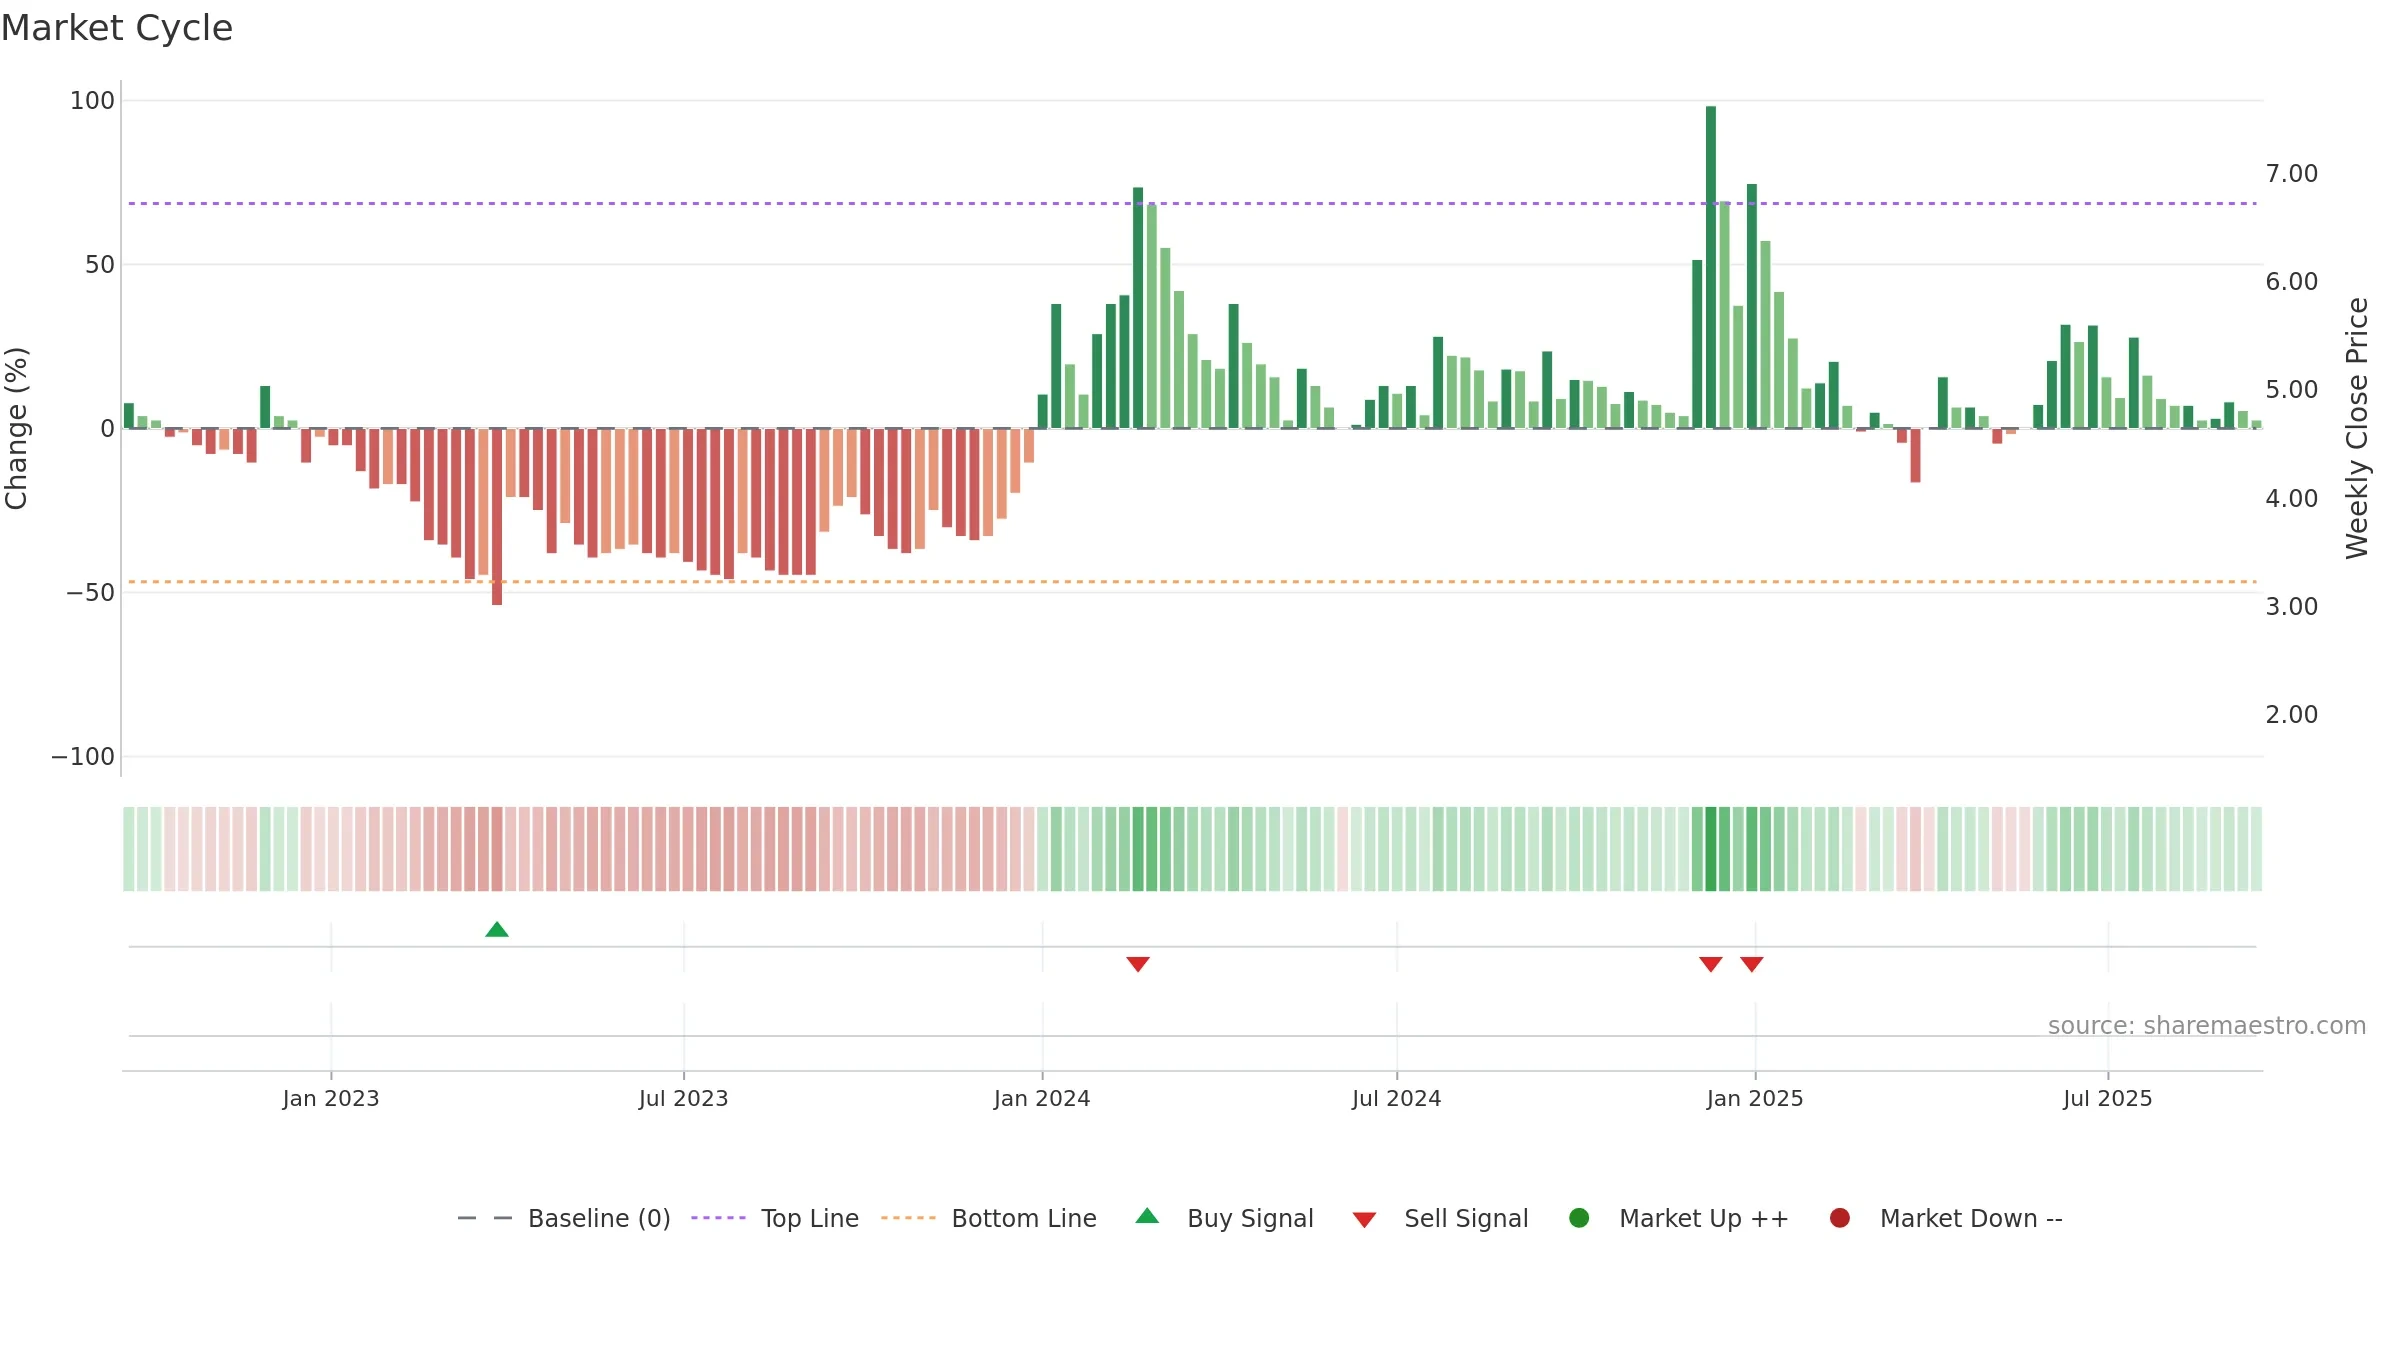Click the green Market Up ++ legend dot
The image size is (2400, 1350).
point(1580,1218)
